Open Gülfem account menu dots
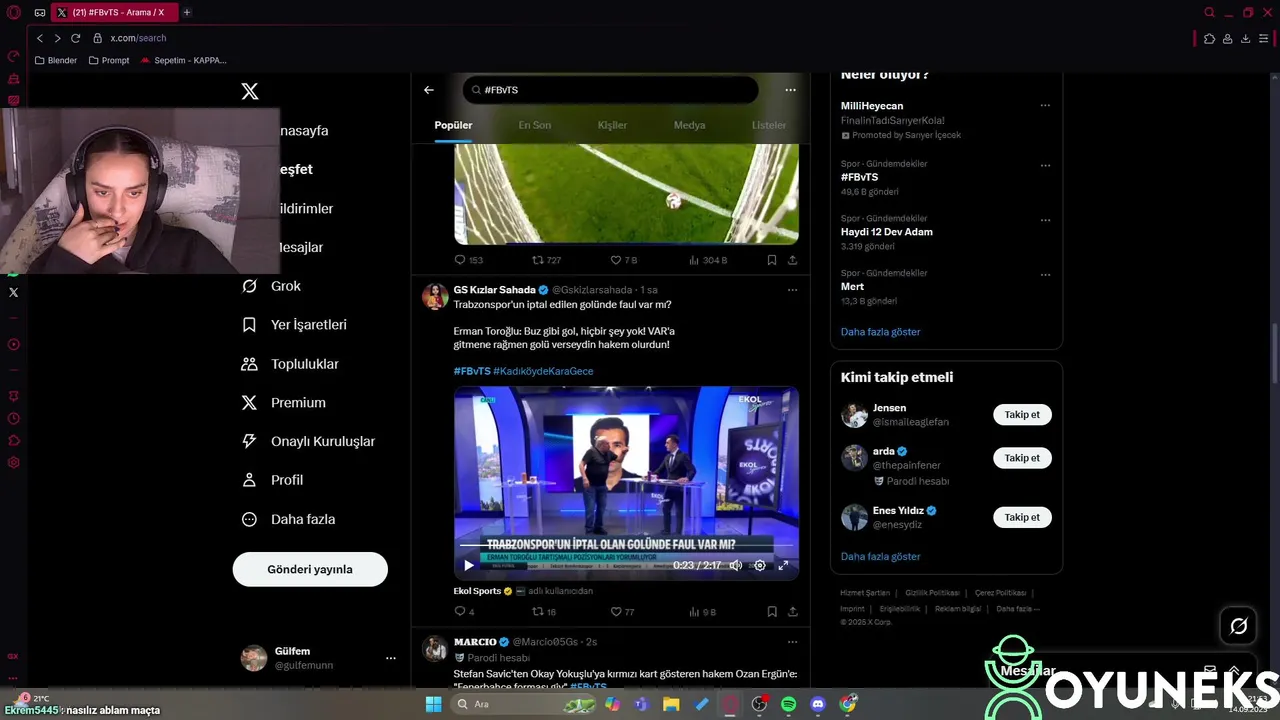The height and width of the screenshot is (720, 1280). pyautogui.click(x=391, y=658)
